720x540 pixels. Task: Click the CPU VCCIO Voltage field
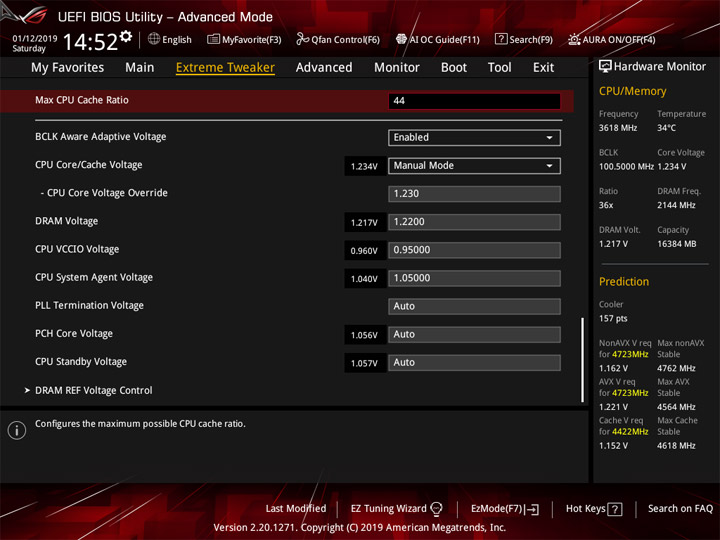[x=474, y=250]
